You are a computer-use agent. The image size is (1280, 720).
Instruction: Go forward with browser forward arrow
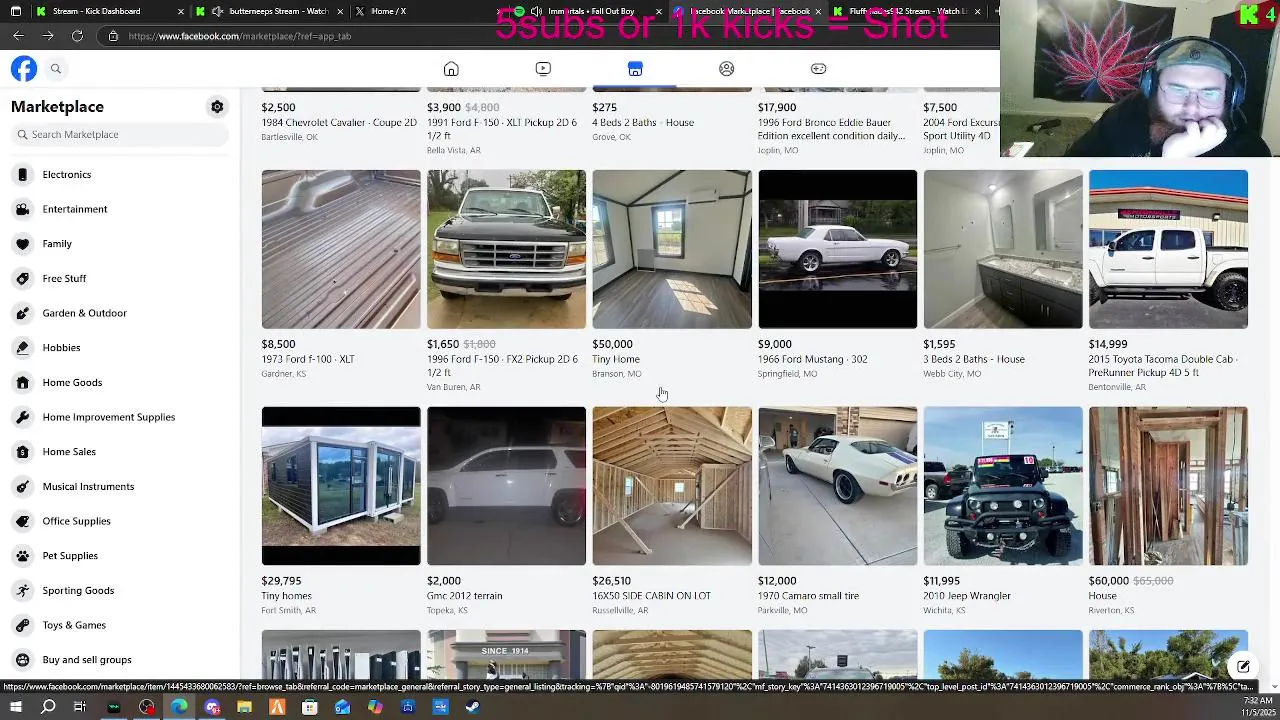pos(48,35)
